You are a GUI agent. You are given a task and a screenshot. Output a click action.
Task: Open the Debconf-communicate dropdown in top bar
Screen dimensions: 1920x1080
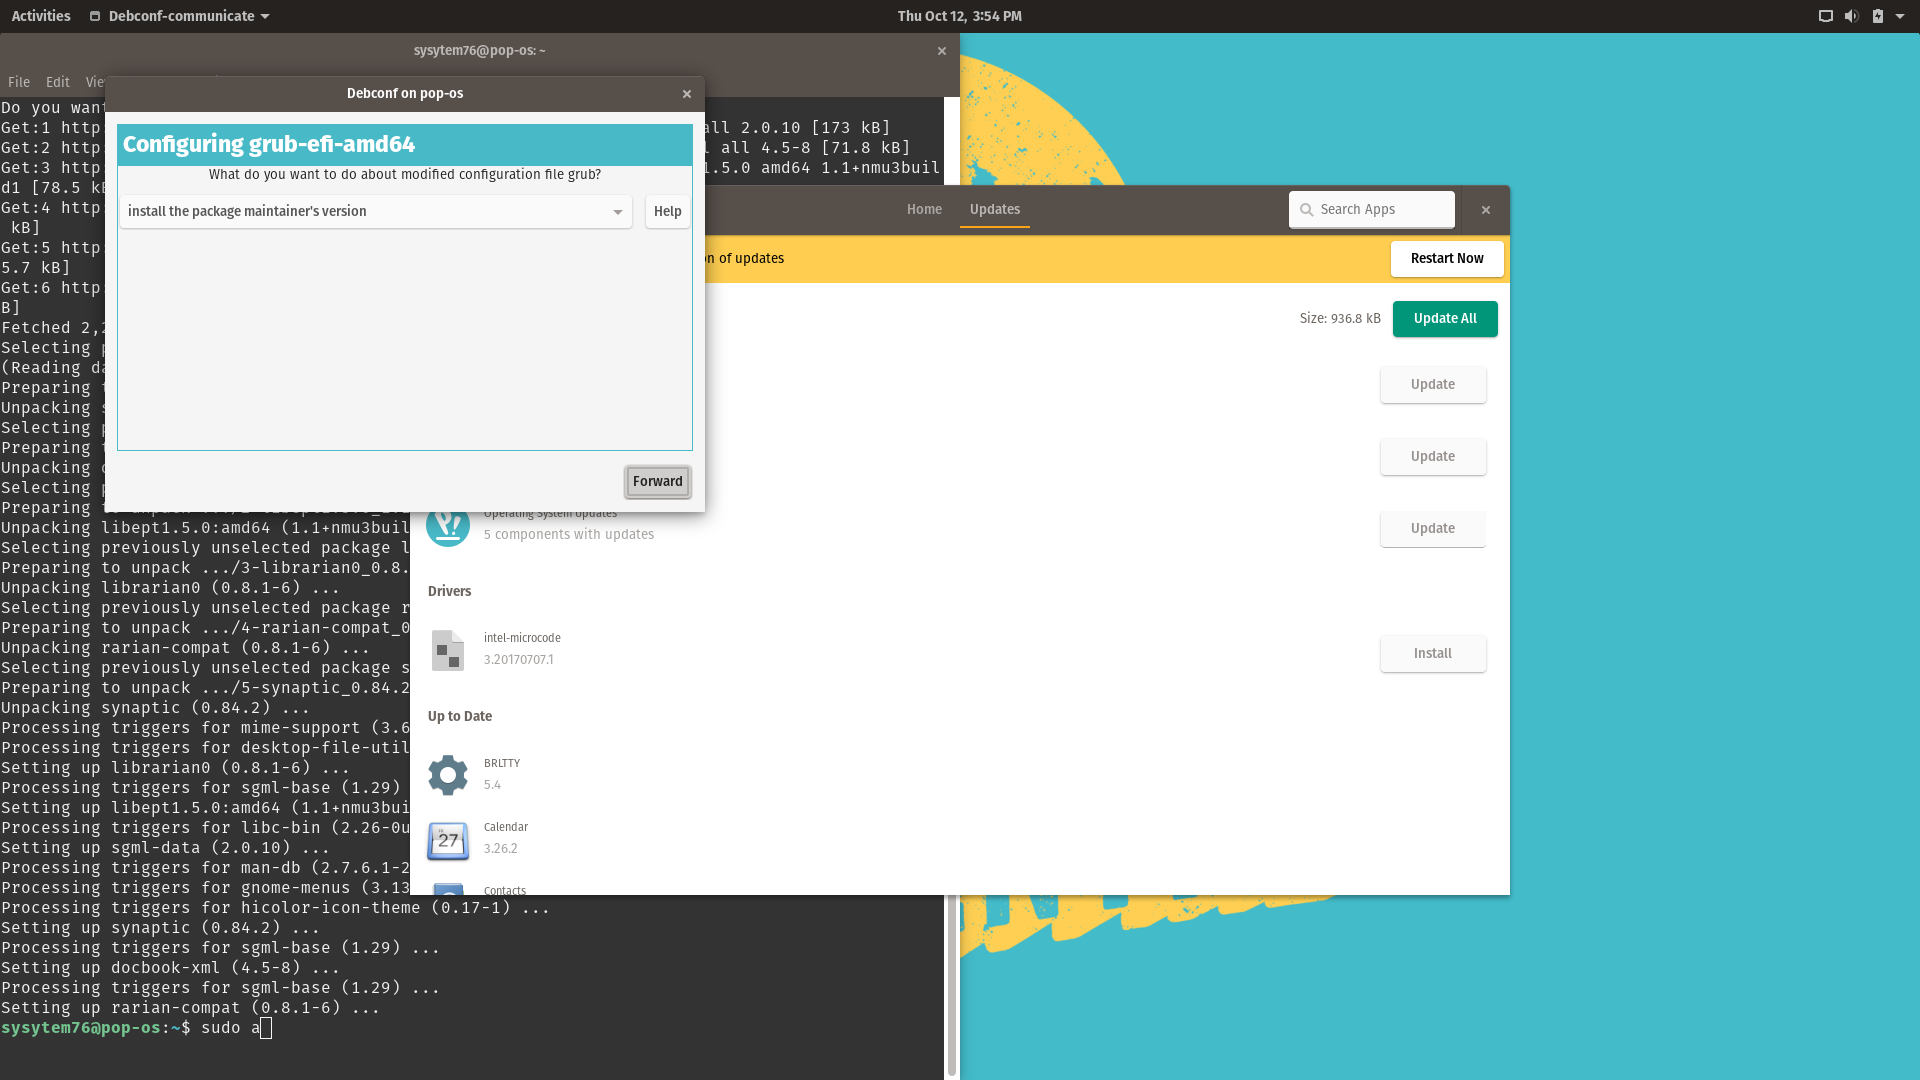(178, 16)
